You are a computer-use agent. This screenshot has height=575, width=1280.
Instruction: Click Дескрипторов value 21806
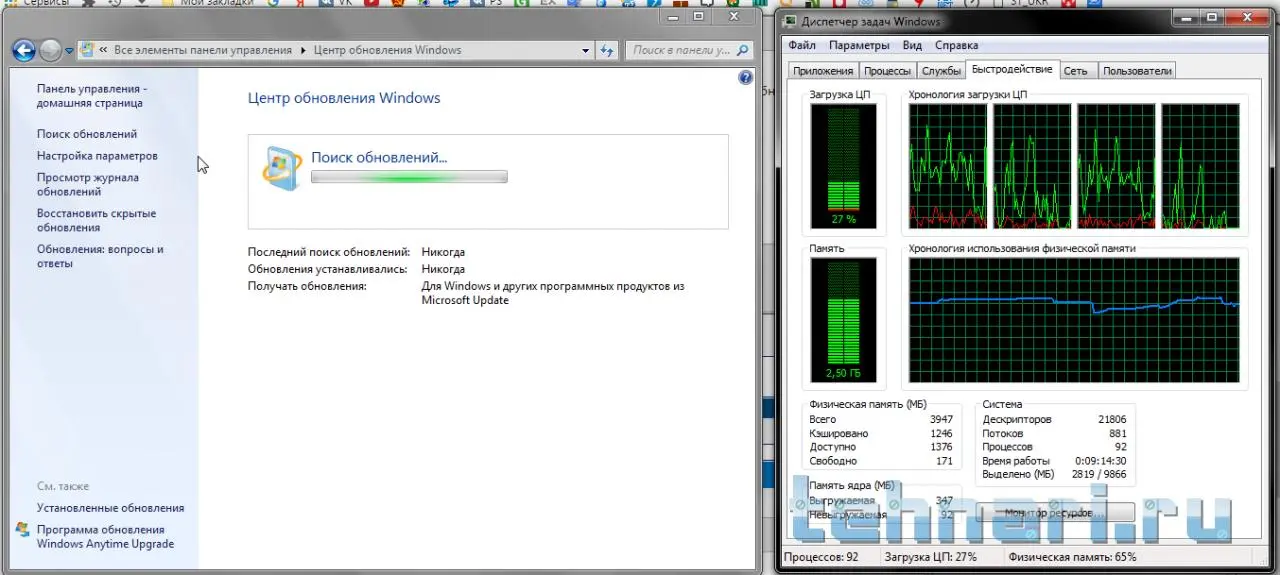1111,420
